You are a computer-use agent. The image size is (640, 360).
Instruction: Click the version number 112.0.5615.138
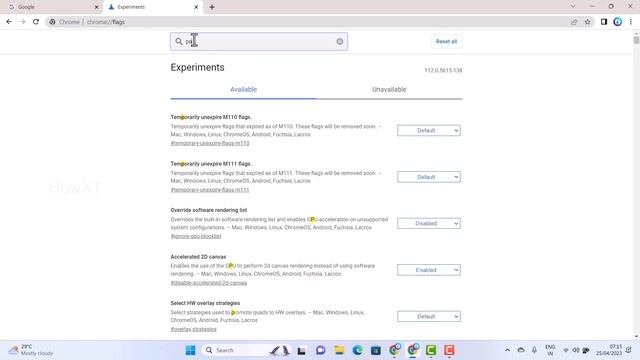click(x=443, y=70)
